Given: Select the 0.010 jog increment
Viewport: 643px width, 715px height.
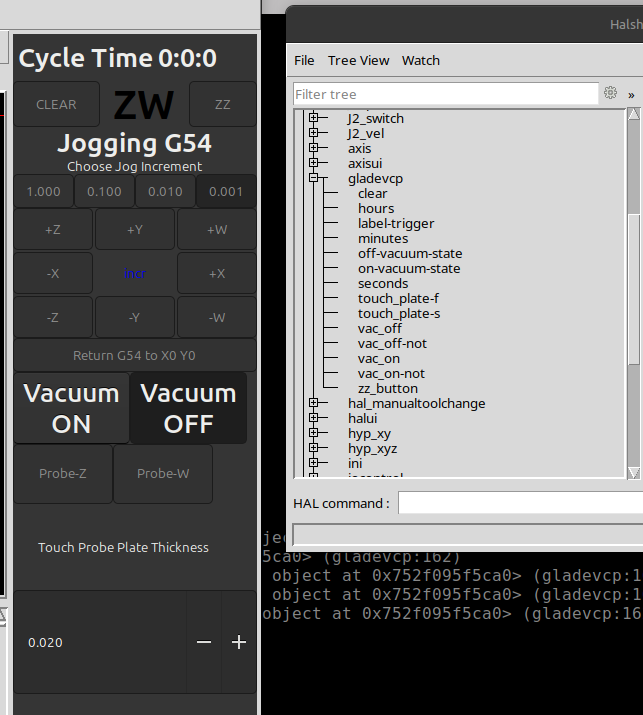Looking at the screenshot, I should (165, 191).
